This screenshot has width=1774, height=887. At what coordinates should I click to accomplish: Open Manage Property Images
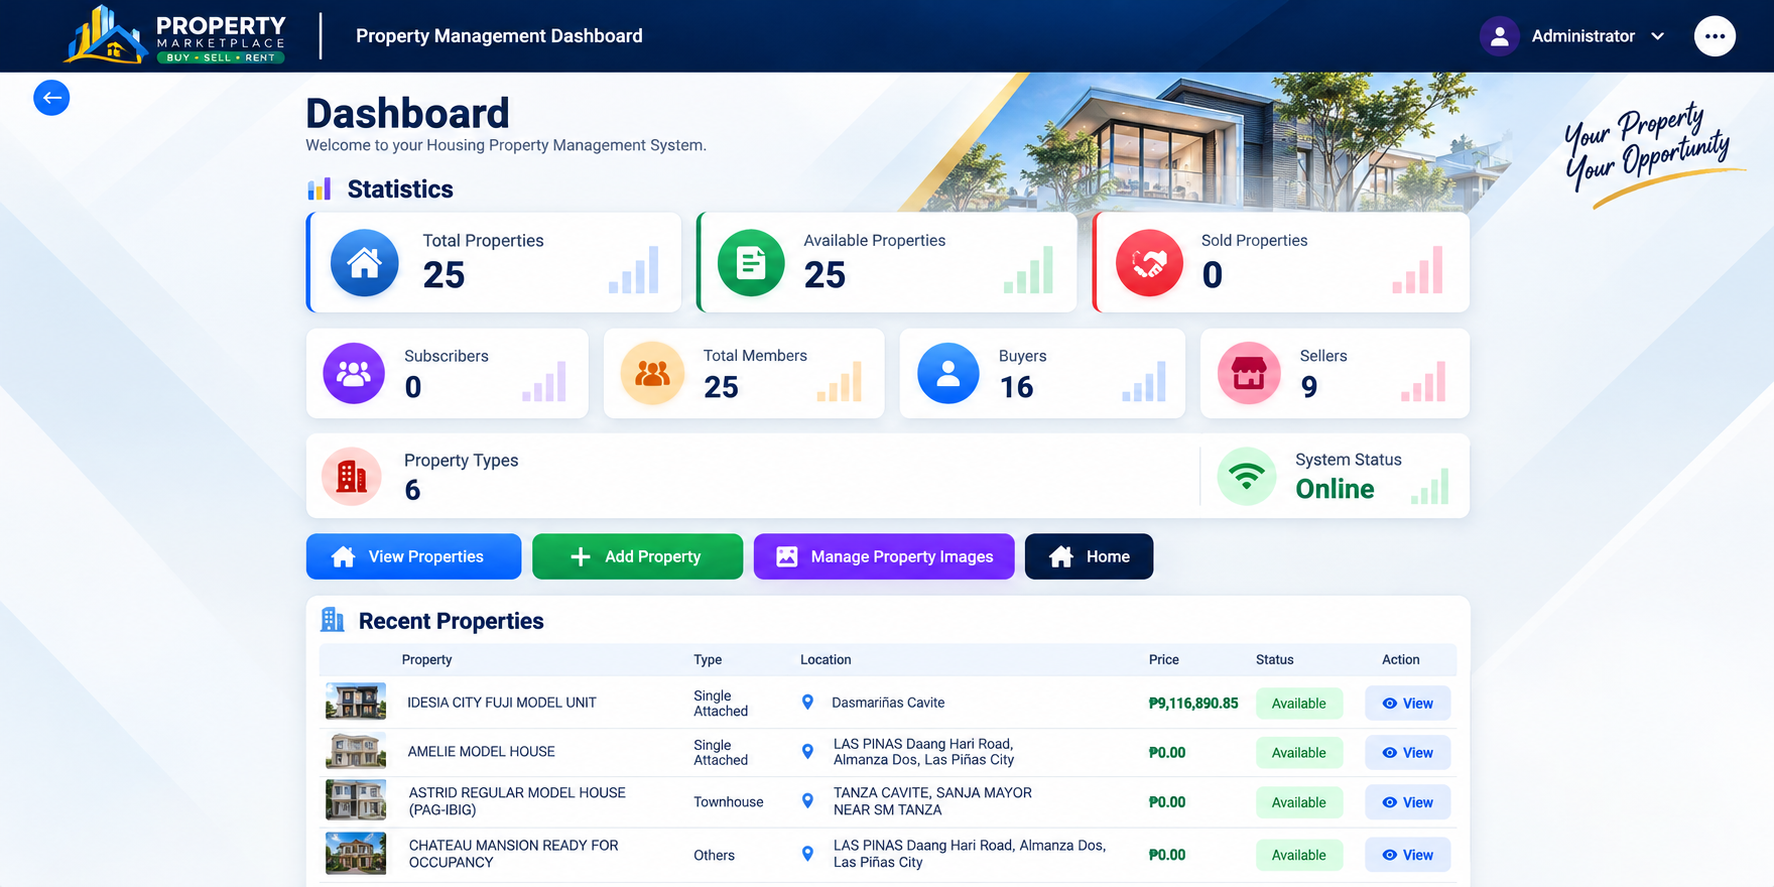click(884, 556)
